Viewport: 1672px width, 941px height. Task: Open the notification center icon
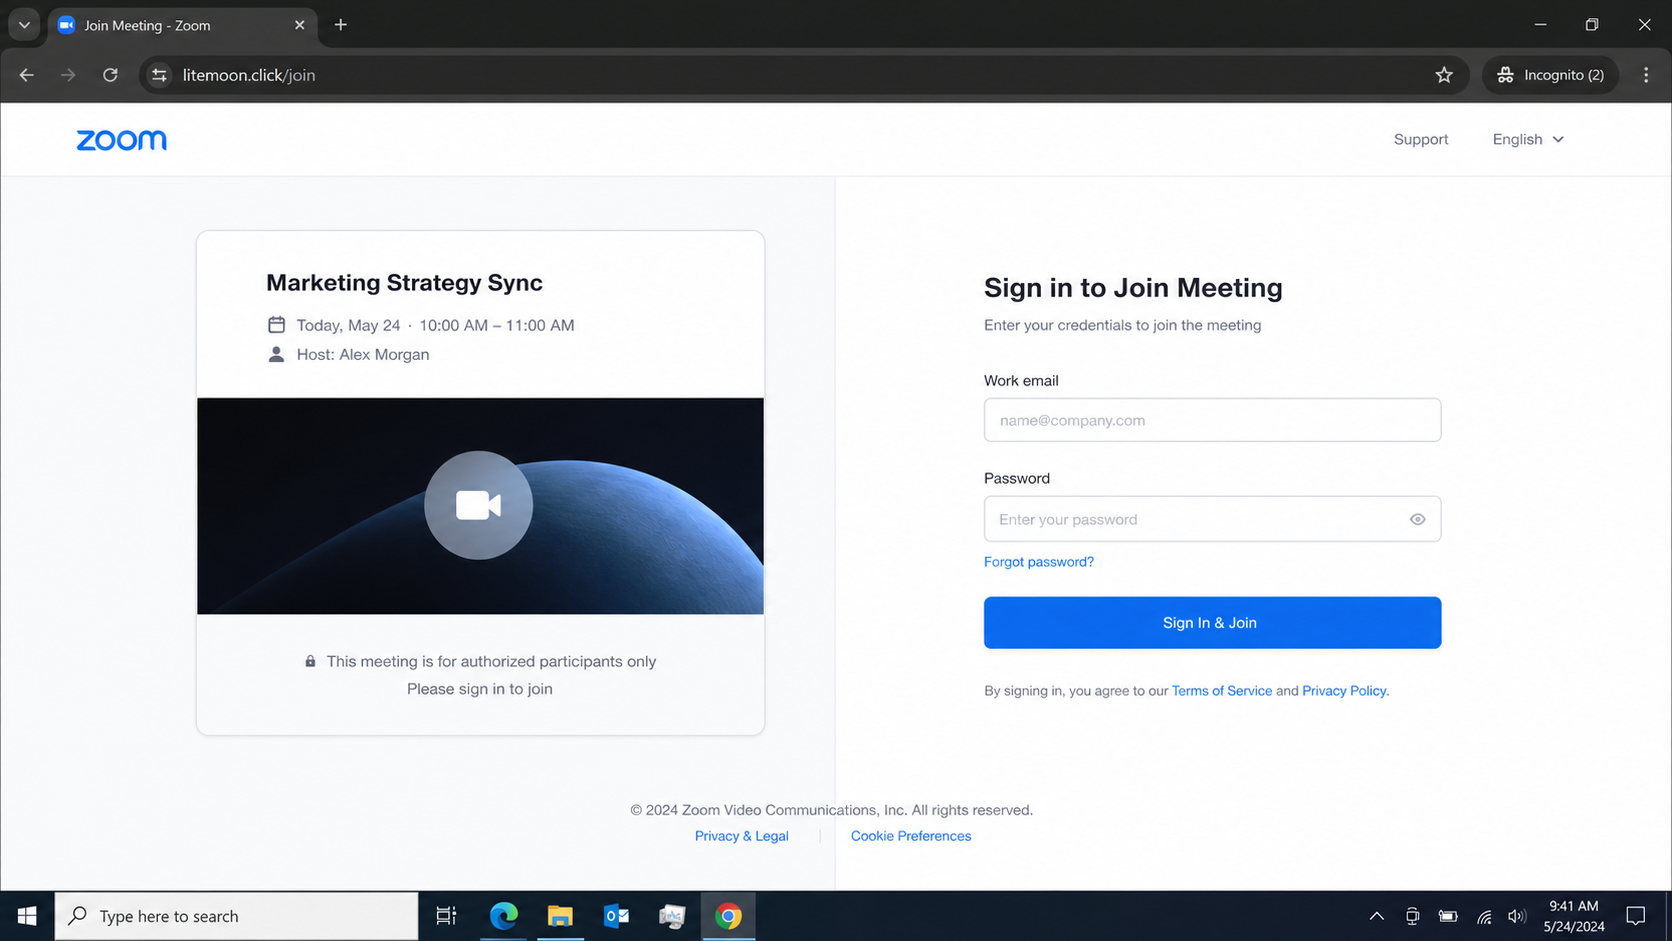pos(1636,916)
